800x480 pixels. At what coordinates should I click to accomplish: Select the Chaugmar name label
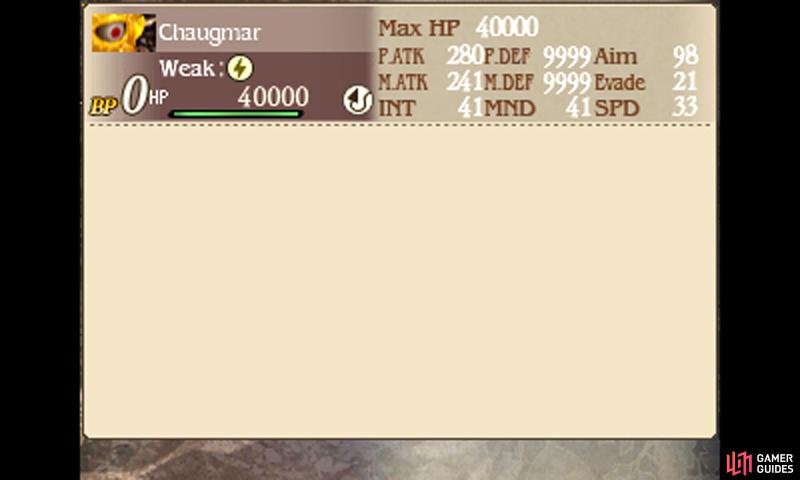coord(209,33)
